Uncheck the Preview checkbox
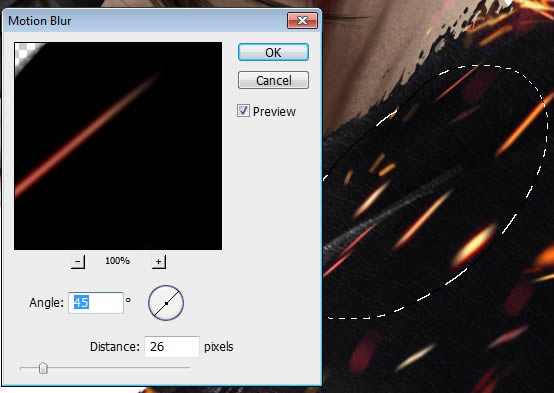 243,111
